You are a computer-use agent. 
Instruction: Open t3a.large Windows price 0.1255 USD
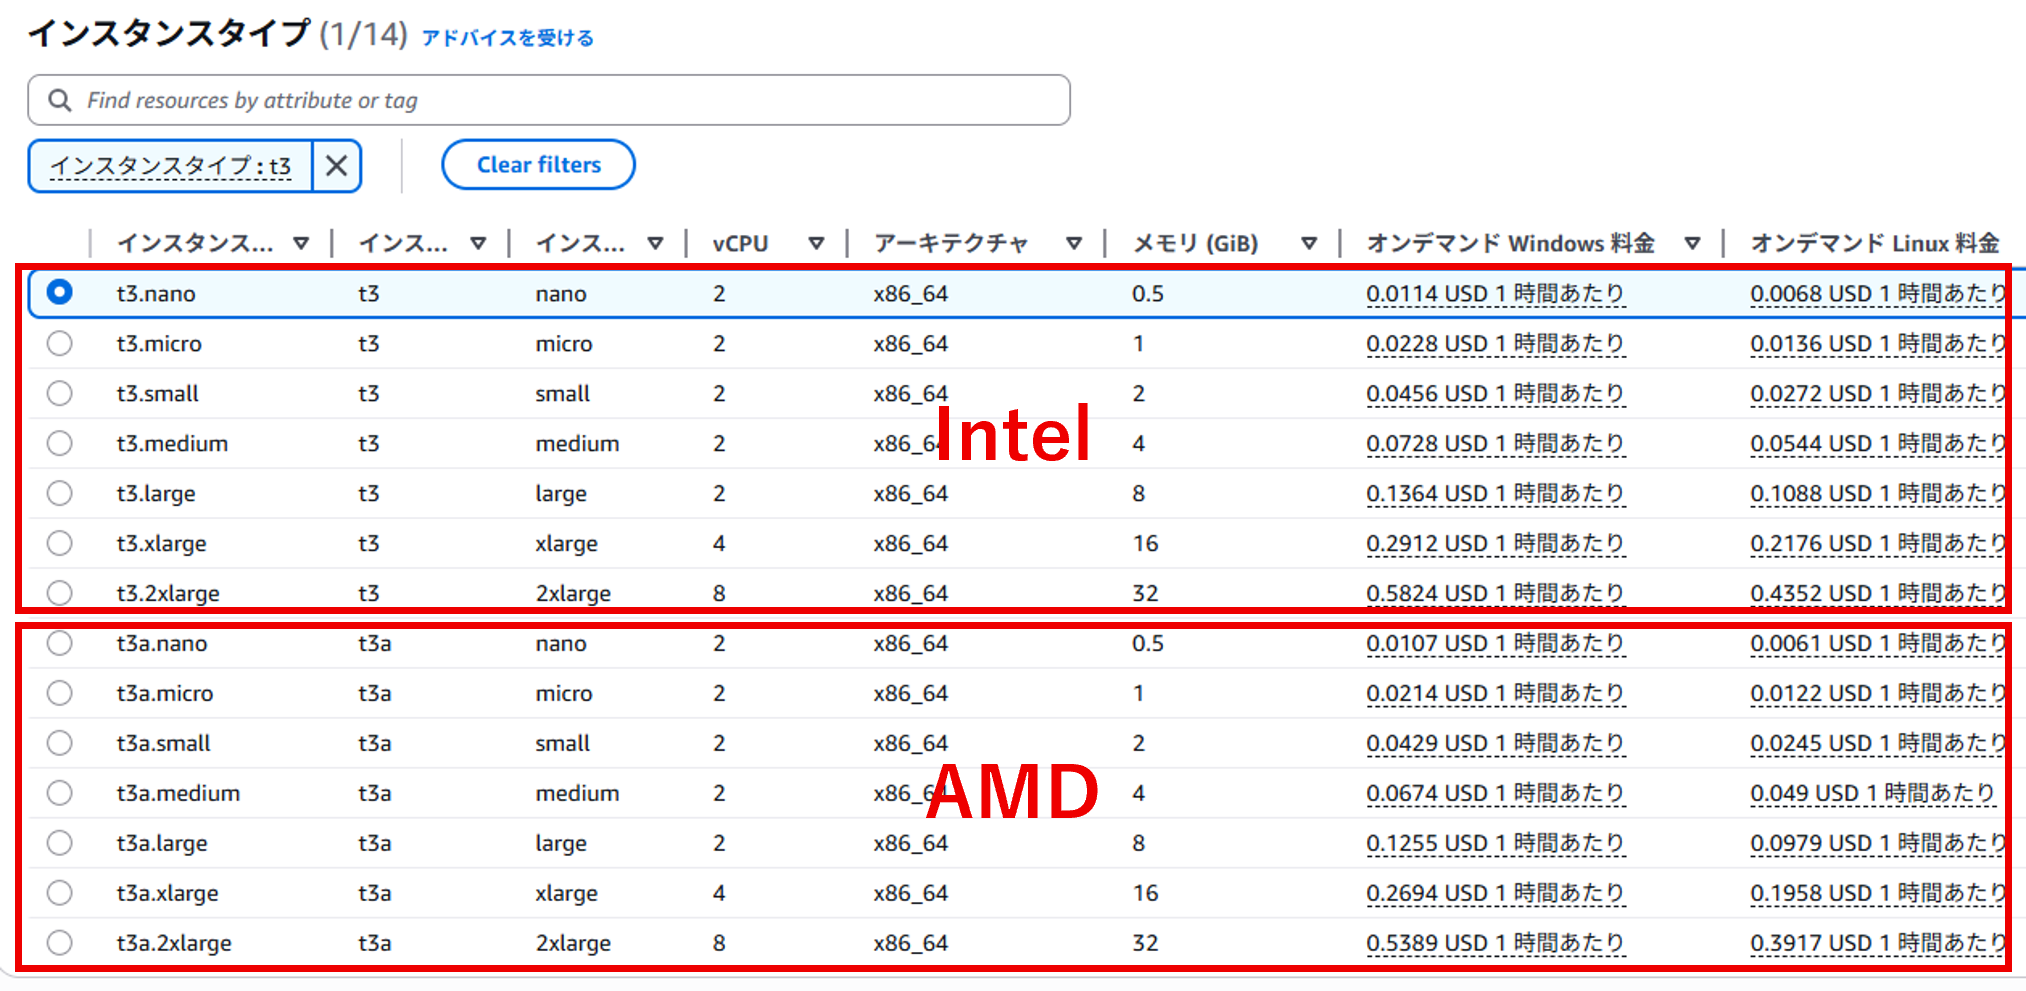[x=1495, y=844]
